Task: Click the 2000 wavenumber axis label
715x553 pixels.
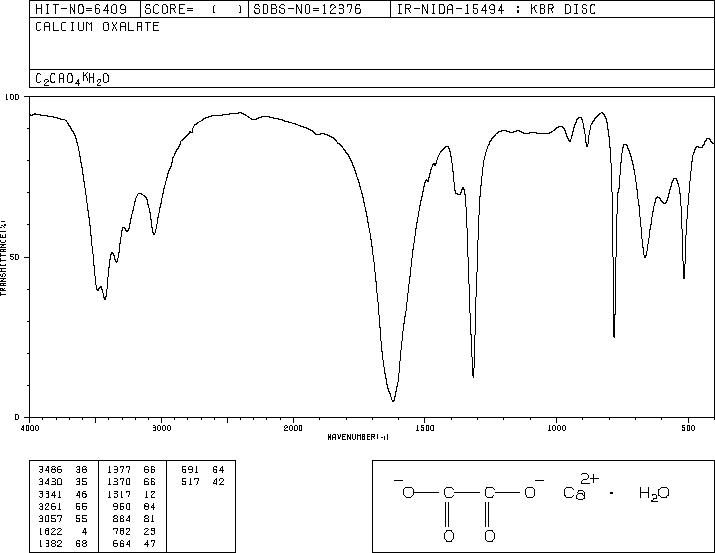Action: pos(293,428)
